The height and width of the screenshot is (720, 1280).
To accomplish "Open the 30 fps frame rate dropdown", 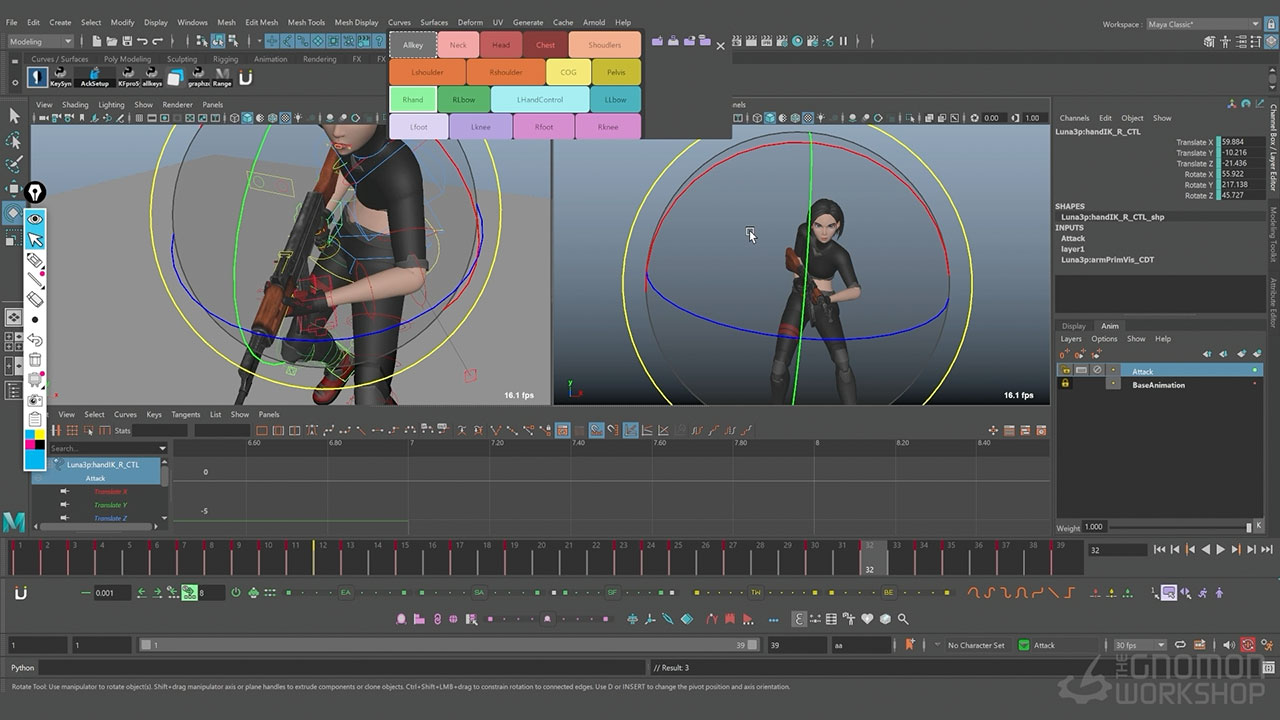I will (1139, 645).
